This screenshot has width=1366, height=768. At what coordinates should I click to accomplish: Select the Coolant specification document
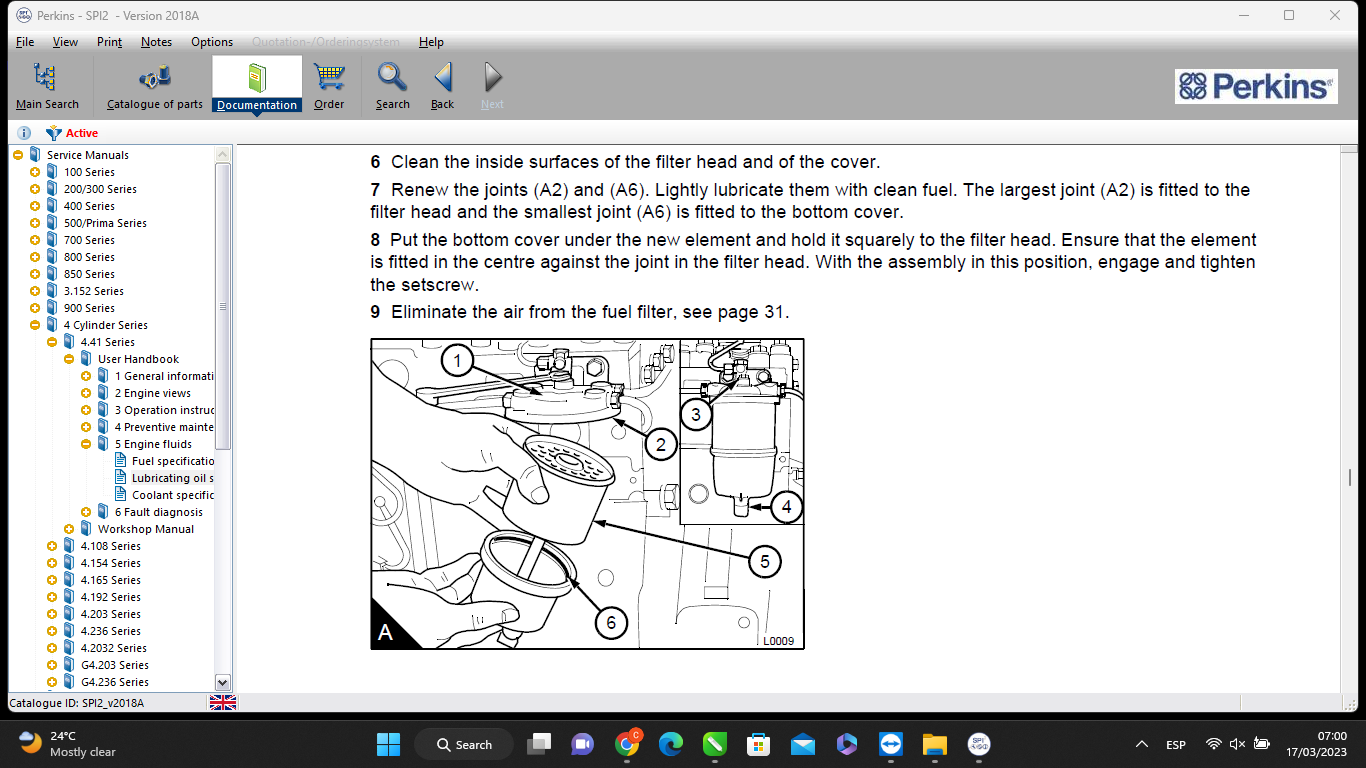click(x=172, y=495)
